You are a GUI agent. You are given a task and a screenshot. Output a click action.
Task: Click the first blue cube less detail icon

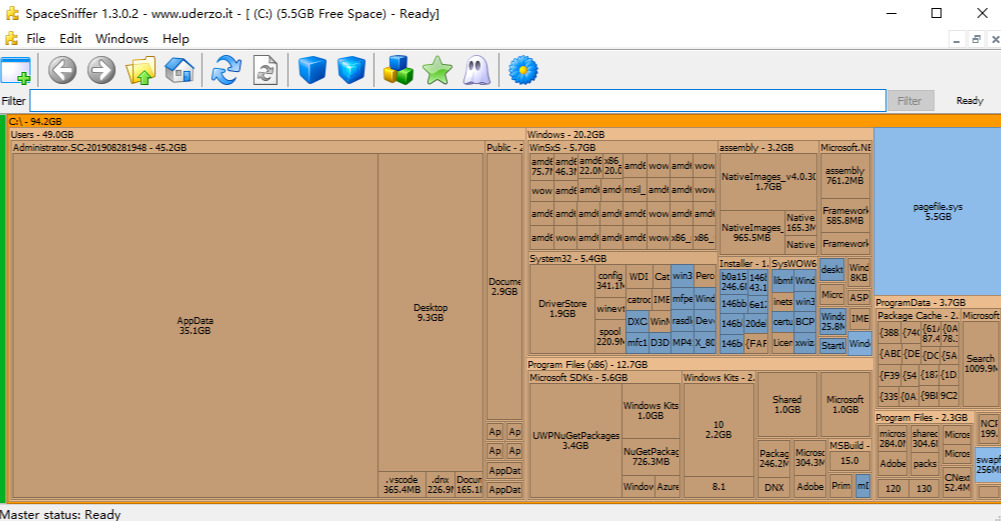[312, 70]
